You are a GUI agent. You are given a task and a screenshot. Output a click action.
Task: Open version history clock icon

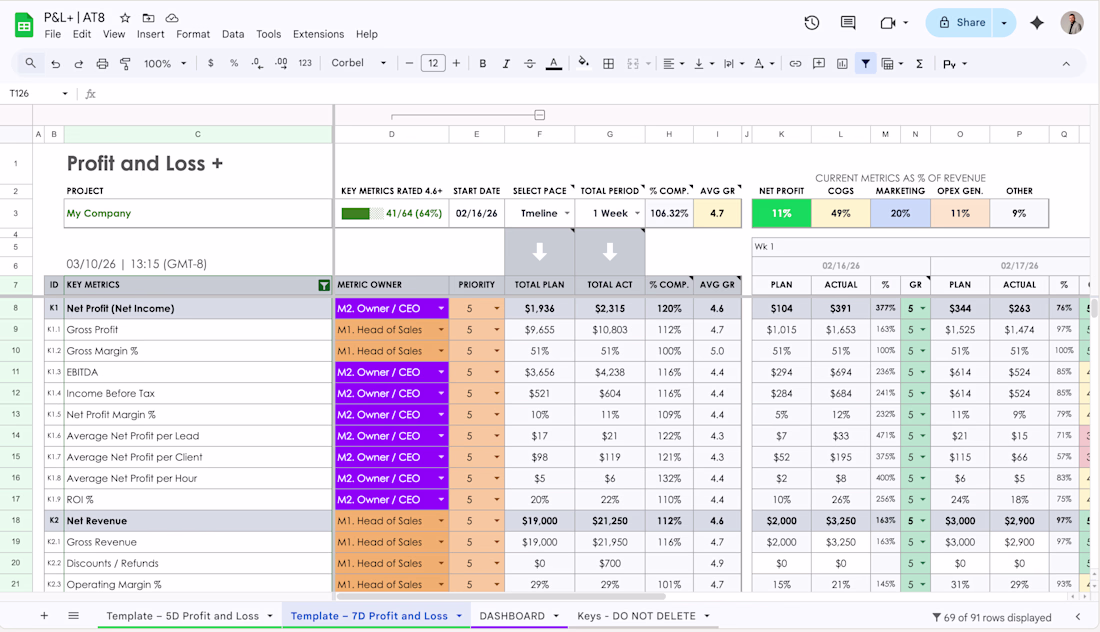[x=812, y=23]
